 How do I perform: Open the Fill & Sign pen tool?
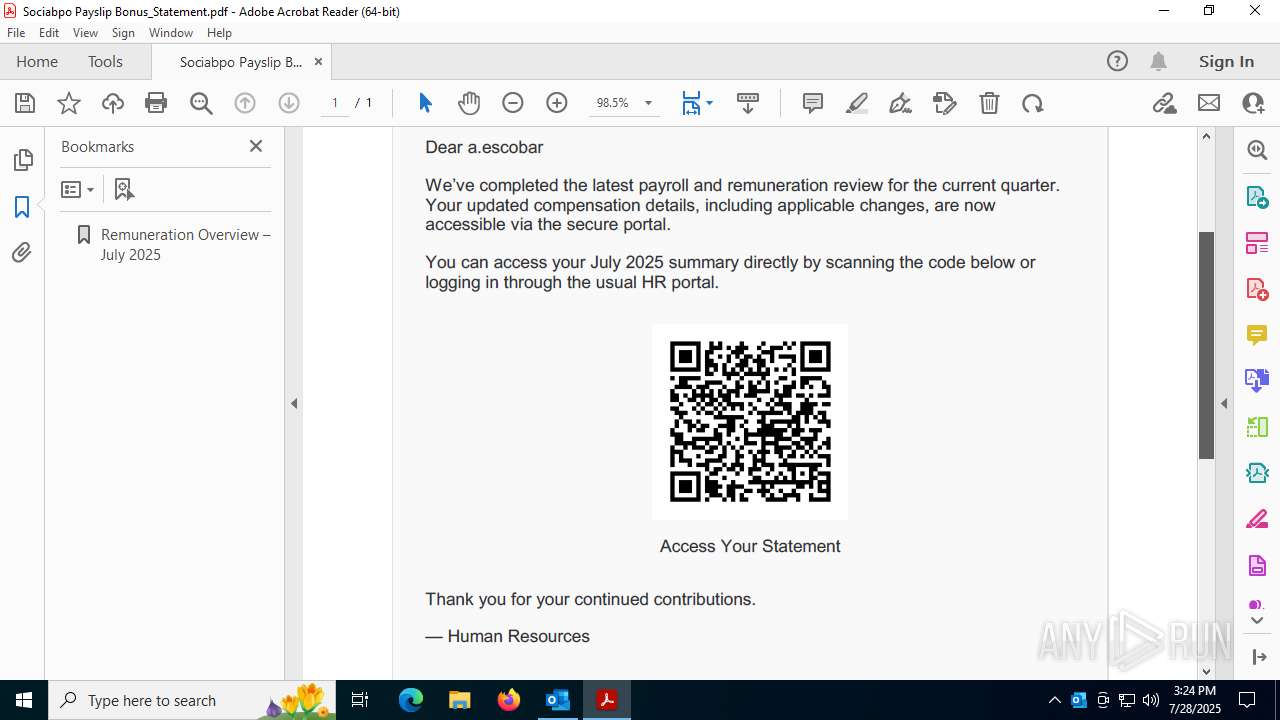901,103
